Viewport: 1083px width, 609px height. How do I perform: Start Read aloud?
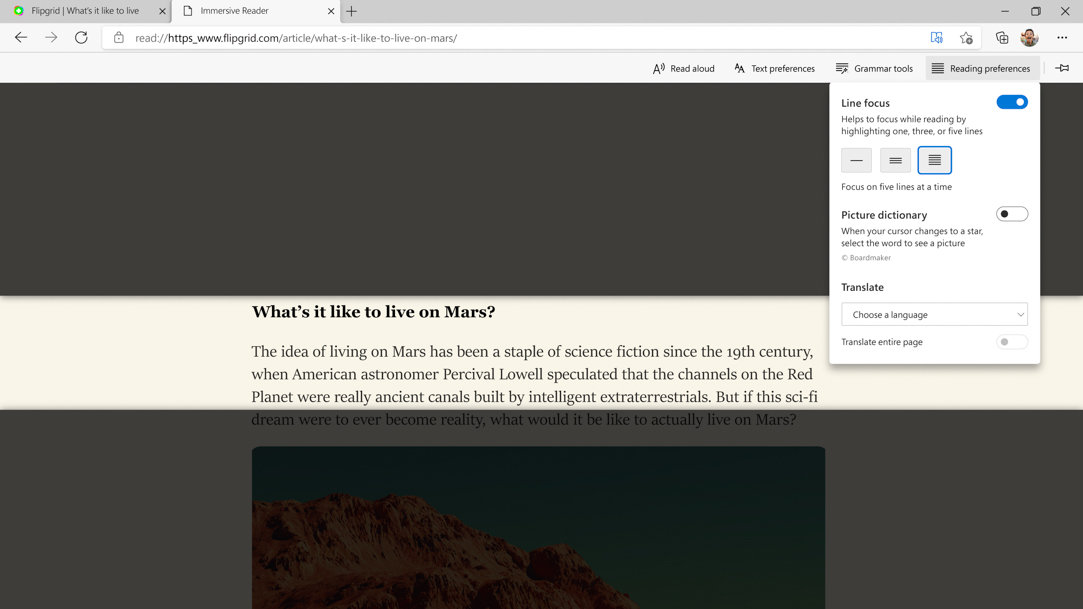(684, 68)
